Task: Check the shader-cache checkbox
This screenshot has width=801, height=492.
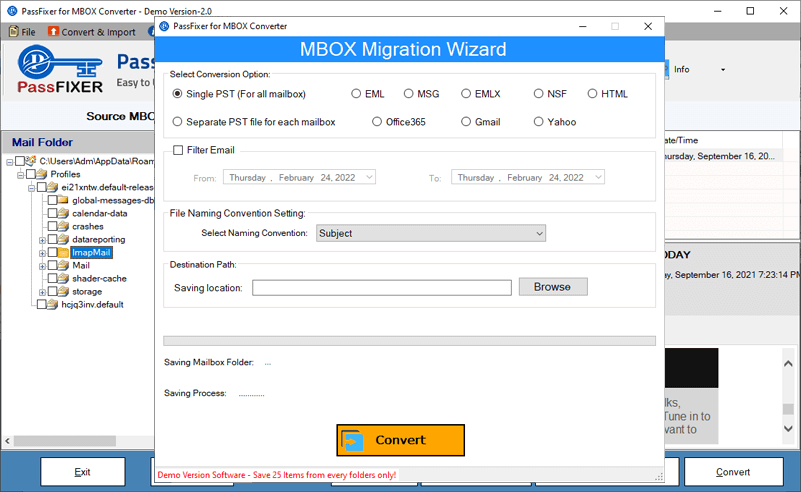Action: click(x=52, y=278)
